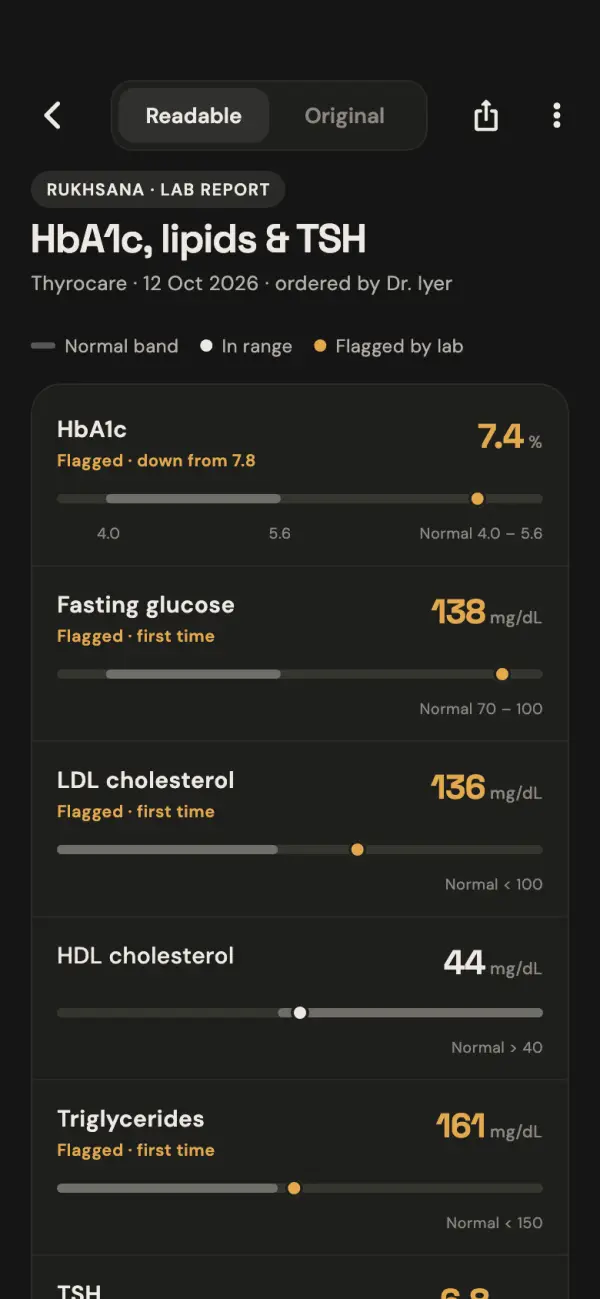Go back using the left chevron
This screenshot has height=1299, width=600.
point(53,116)
